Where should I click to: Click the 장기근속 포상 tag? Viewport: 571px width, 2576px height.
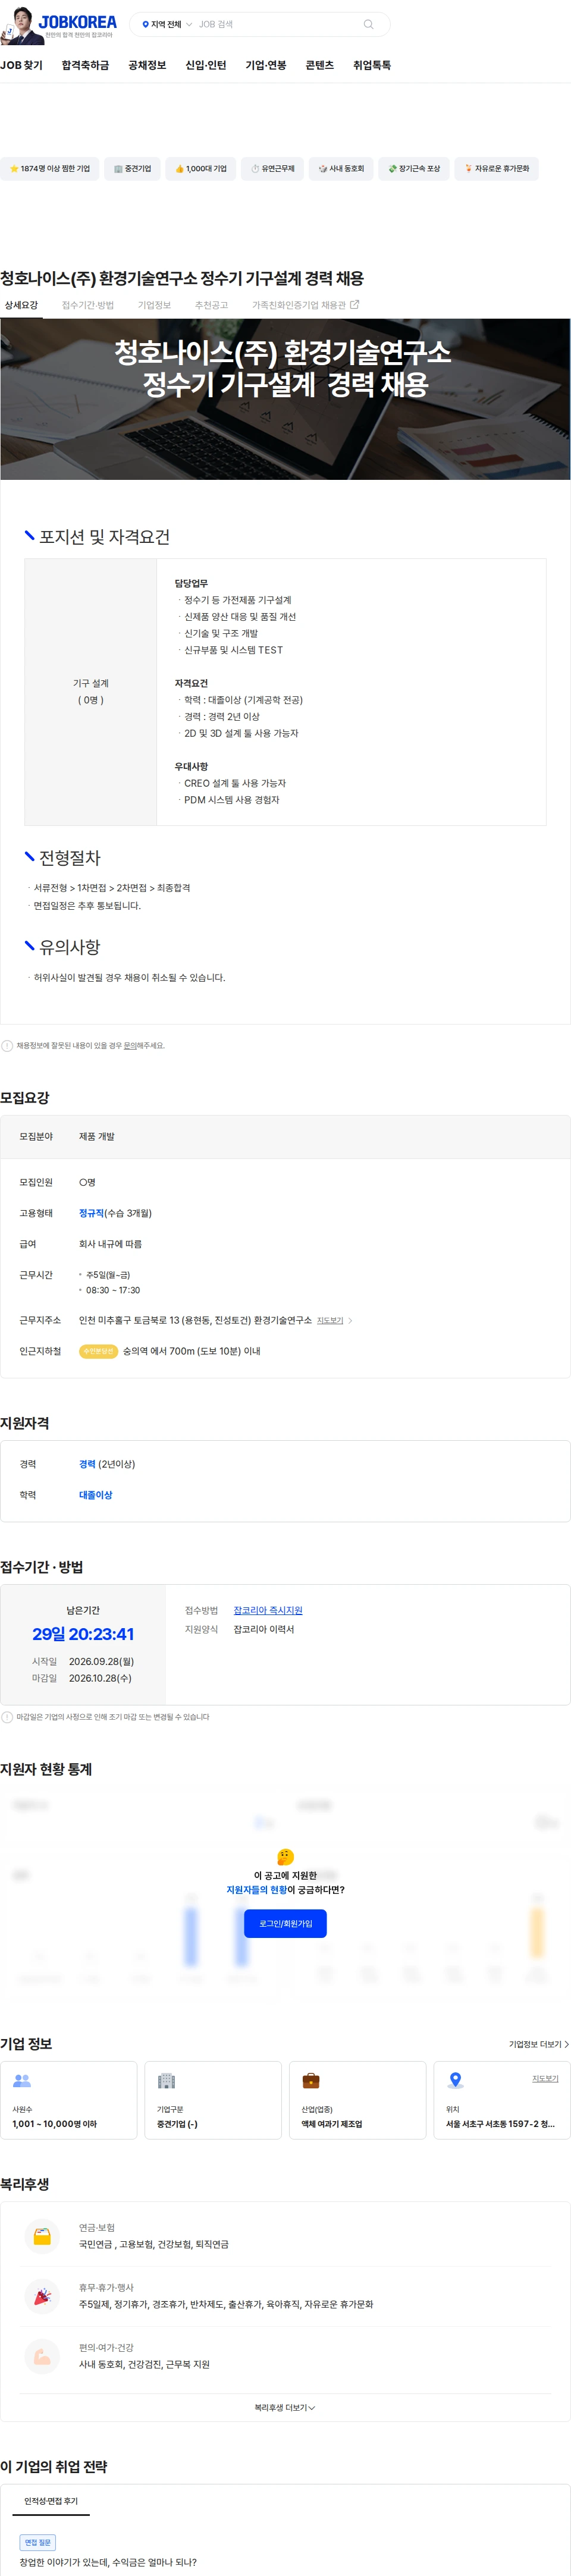point(414,169)
